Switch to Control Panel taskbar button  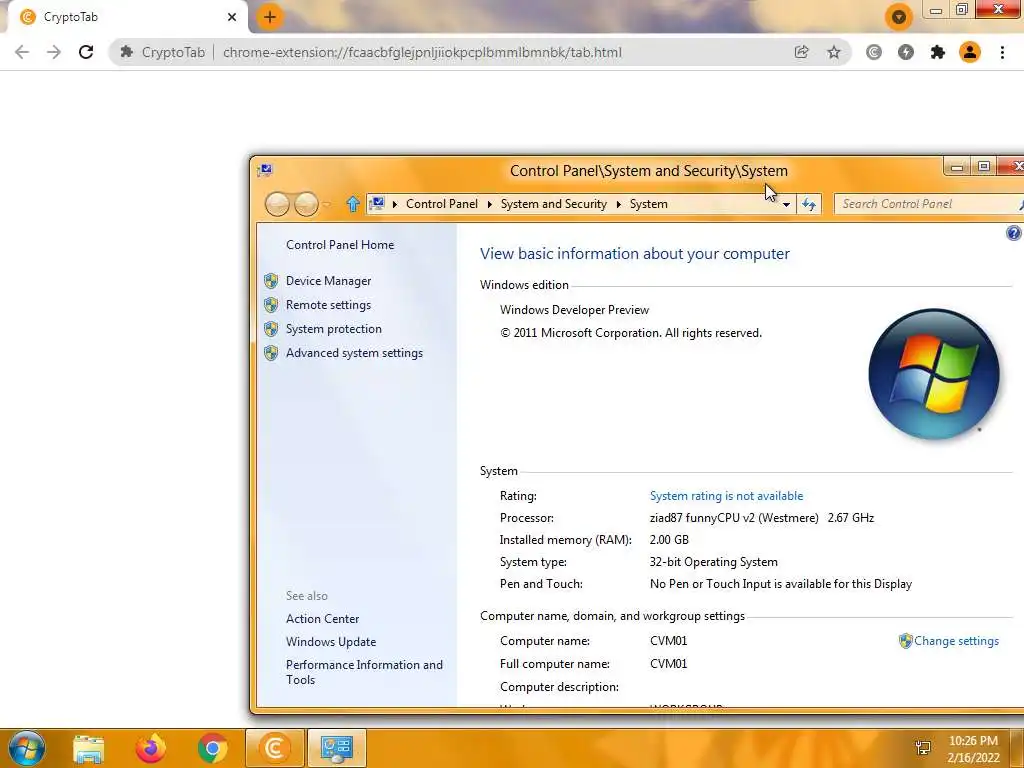point(337,748)
